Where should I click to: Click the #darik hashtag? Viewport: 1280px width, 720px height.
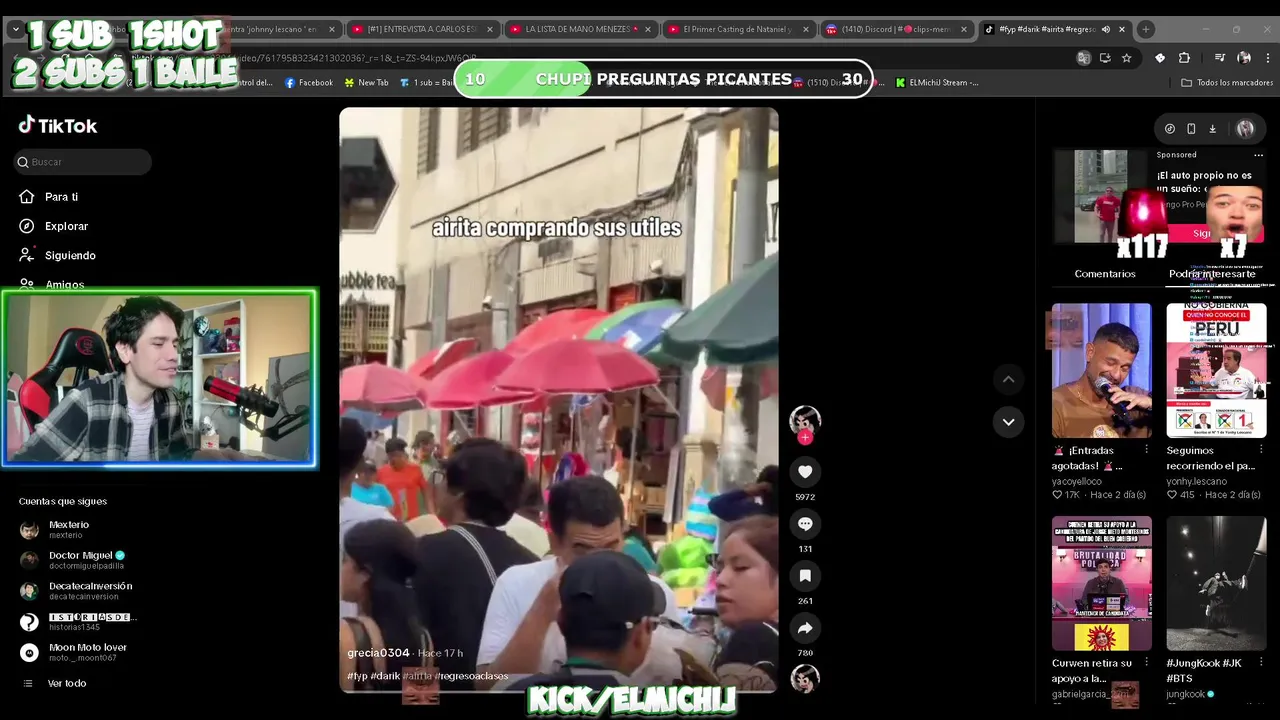click(x=385, y=676)
